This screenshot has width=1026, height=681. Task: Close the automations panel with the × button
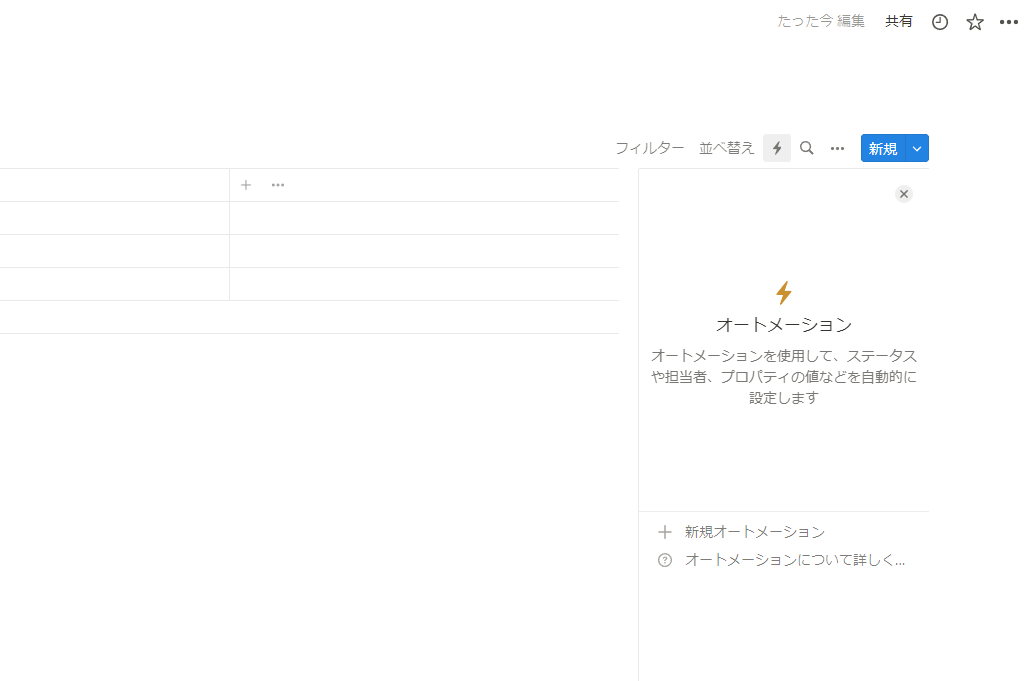pos(904,193)
